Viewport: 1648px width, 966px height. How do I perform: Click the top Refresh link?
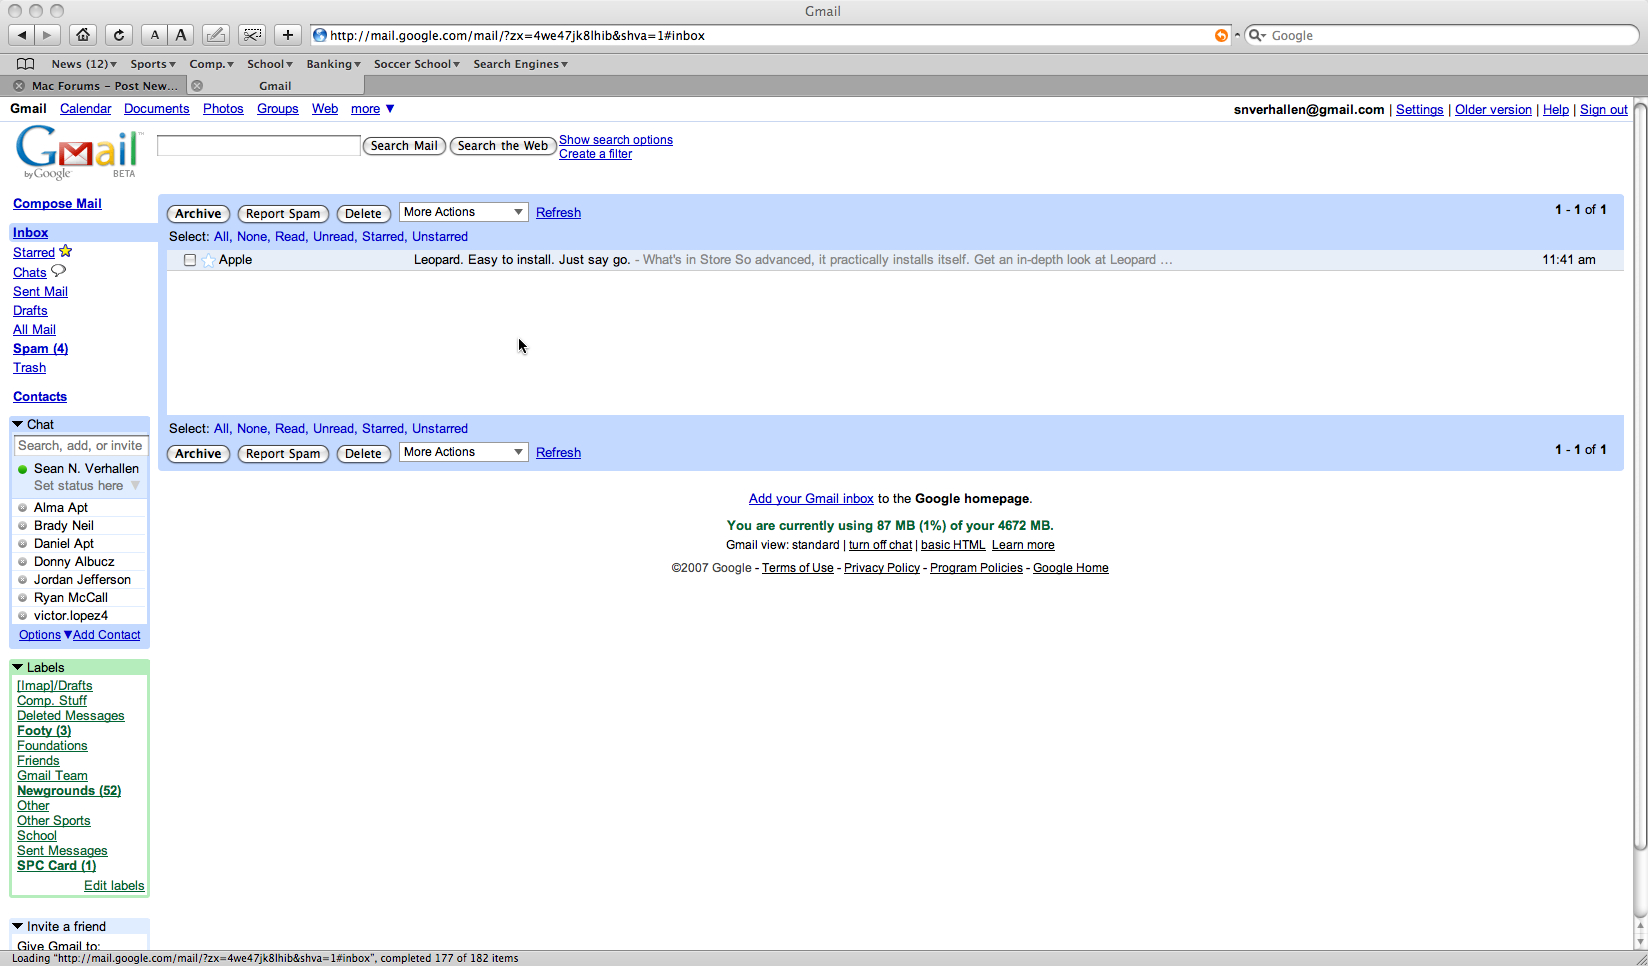coord(558,213)
